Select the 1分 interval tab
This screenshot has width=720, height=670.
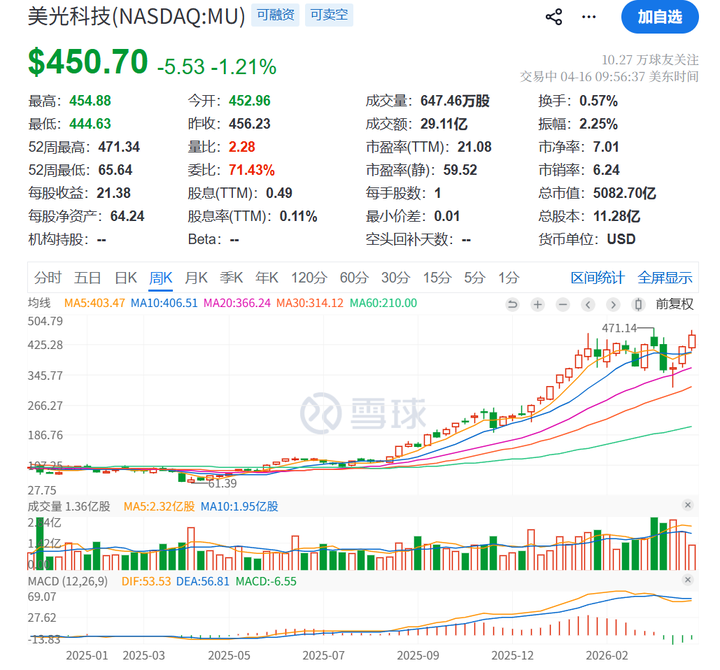click(509, 277)
